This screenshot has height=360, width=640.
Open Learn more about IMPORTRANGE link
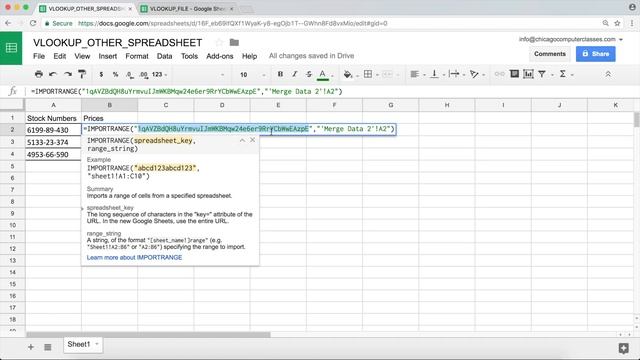click(134, 258)
